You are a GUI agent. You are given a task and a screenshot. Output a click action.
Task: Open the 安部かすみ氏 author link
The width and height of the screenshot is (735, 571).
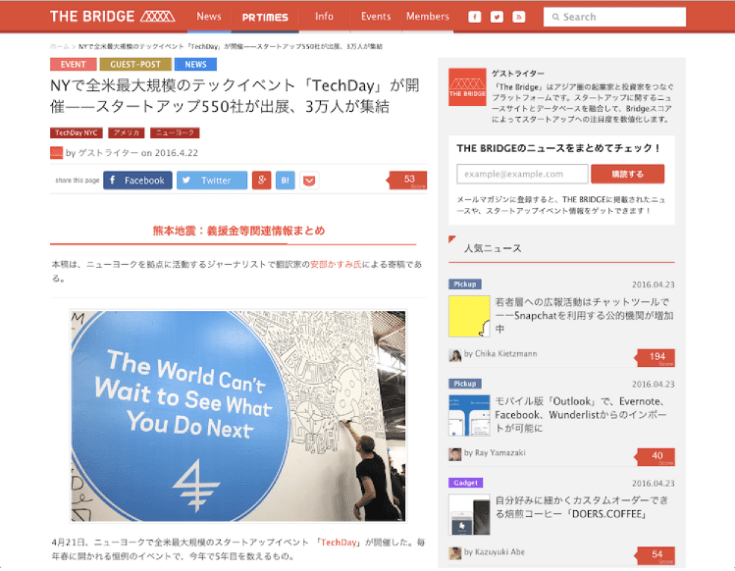click(x=336, y=264)
